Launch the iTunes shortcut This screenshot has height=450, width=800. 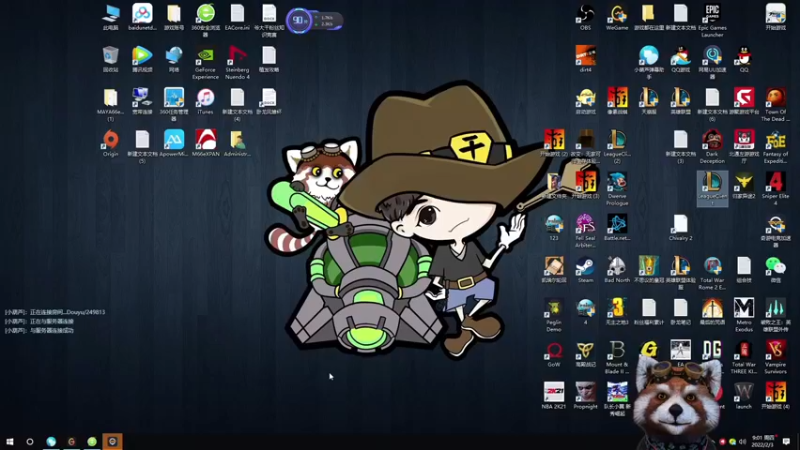[x=205, y=101]
